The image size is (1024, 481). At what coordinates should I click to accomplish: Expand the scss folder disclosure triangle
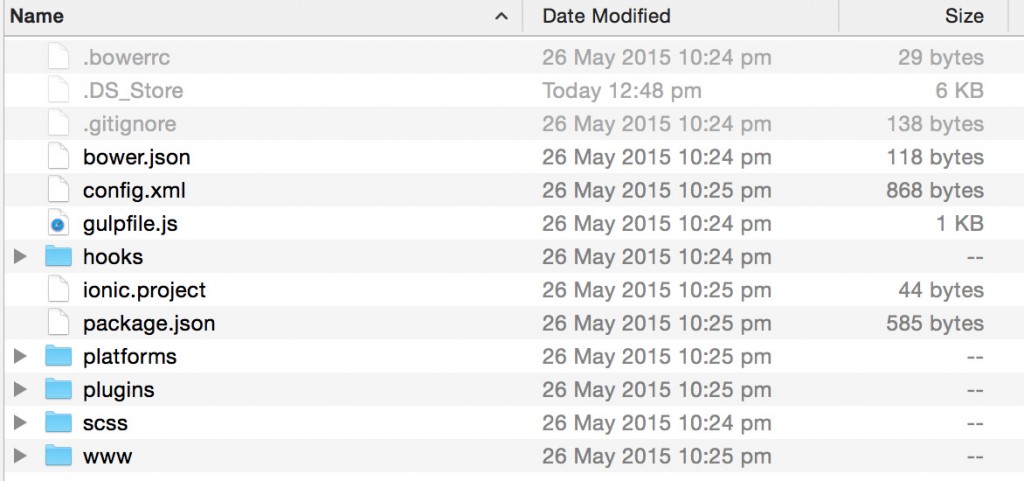[x=19, y=423]
